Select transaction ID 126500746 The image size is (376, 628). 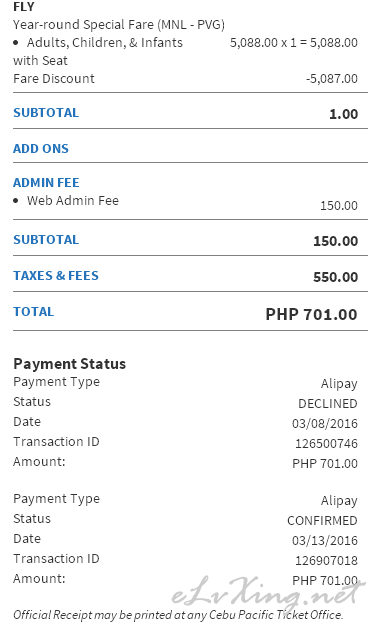coord(326,443)
